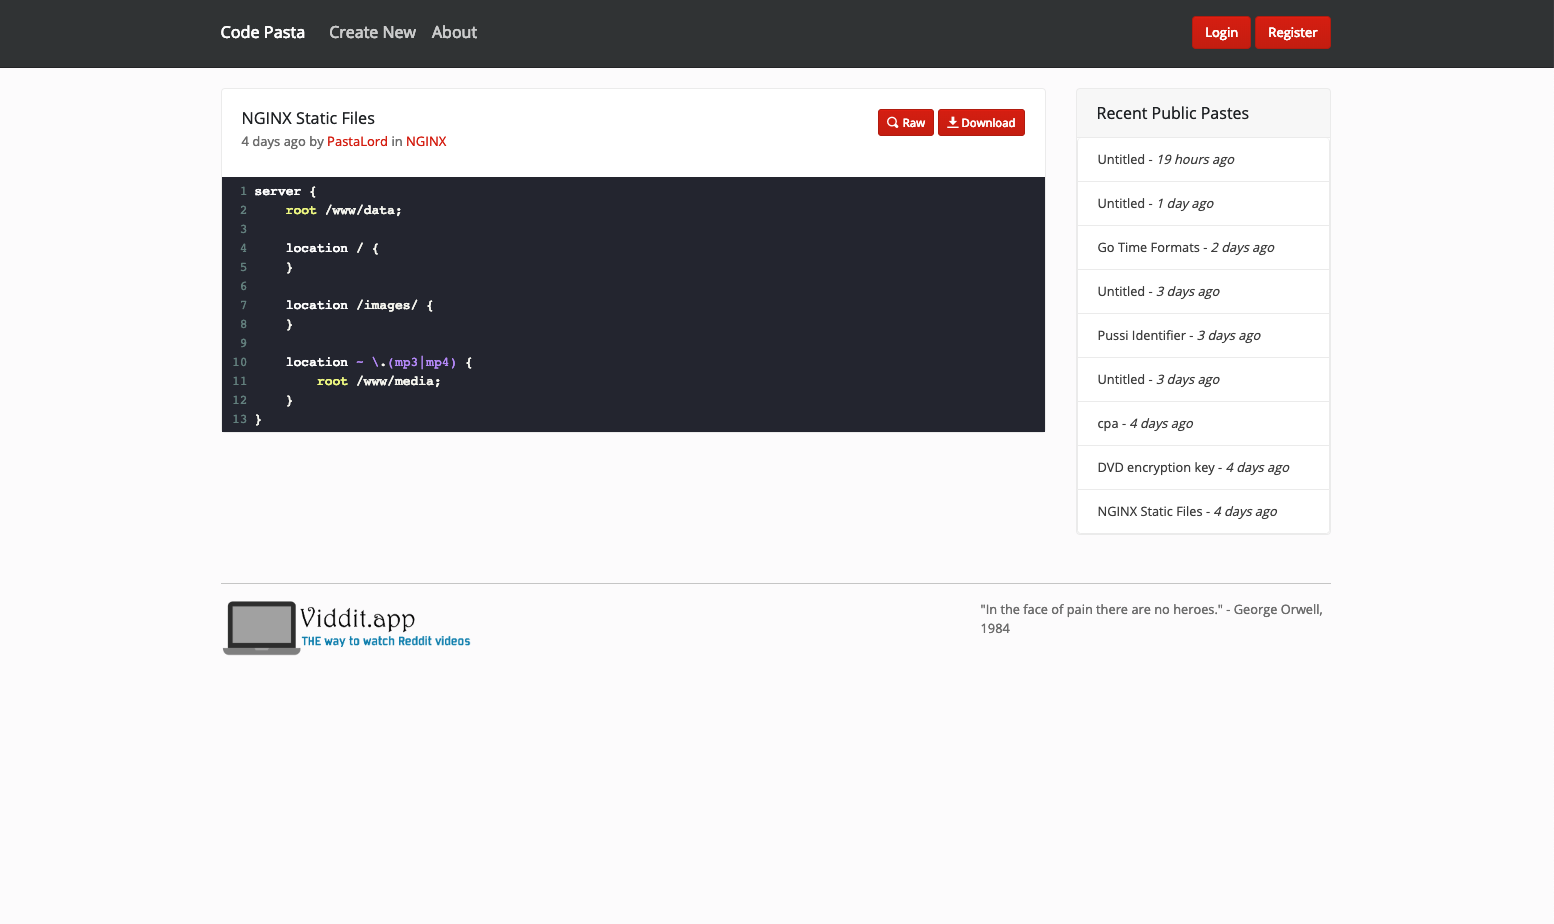Screen dimensions: 1554x924
Task: Open the Create New page
Action: pyautogui.click(x=372, y=32)
